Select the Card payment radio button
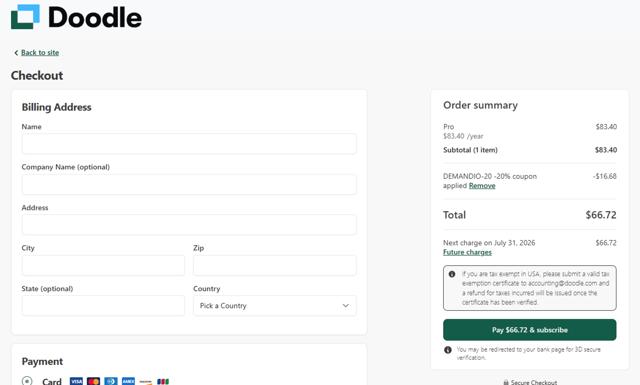Screen dimensions: 640x385 click(x=27, y=381)
